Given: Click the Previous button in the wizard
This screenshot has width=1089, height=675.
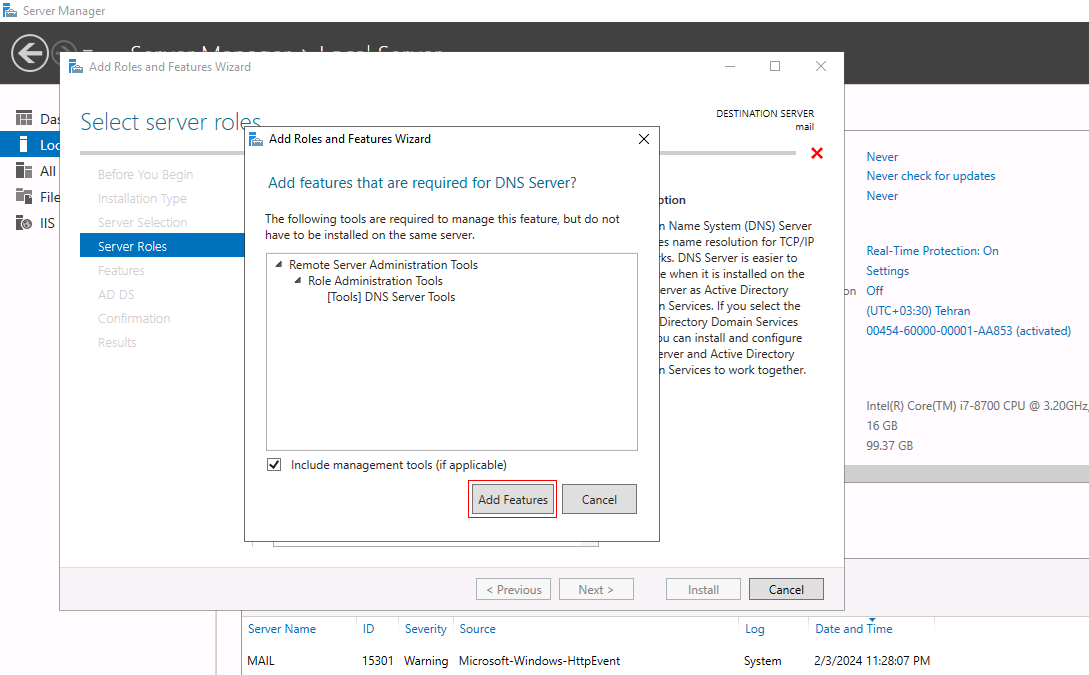Looking at the screenshot, I should point(513,590).
